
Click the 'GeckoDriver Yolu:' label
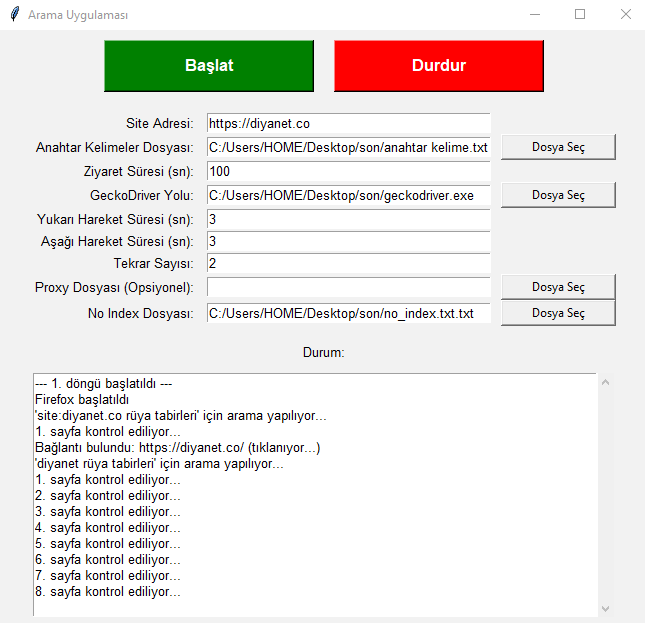click(x=142, y=195)
